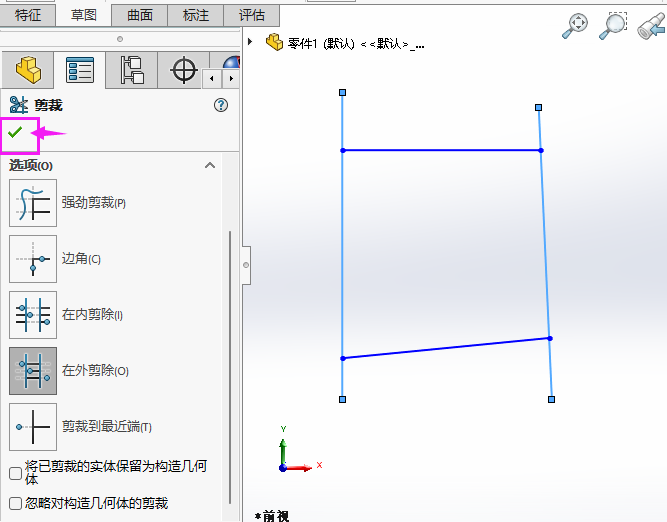Viewport: 667px width, 522px height.
Task: Switch to the 特征 tab
Action: [x=28, y=15]
